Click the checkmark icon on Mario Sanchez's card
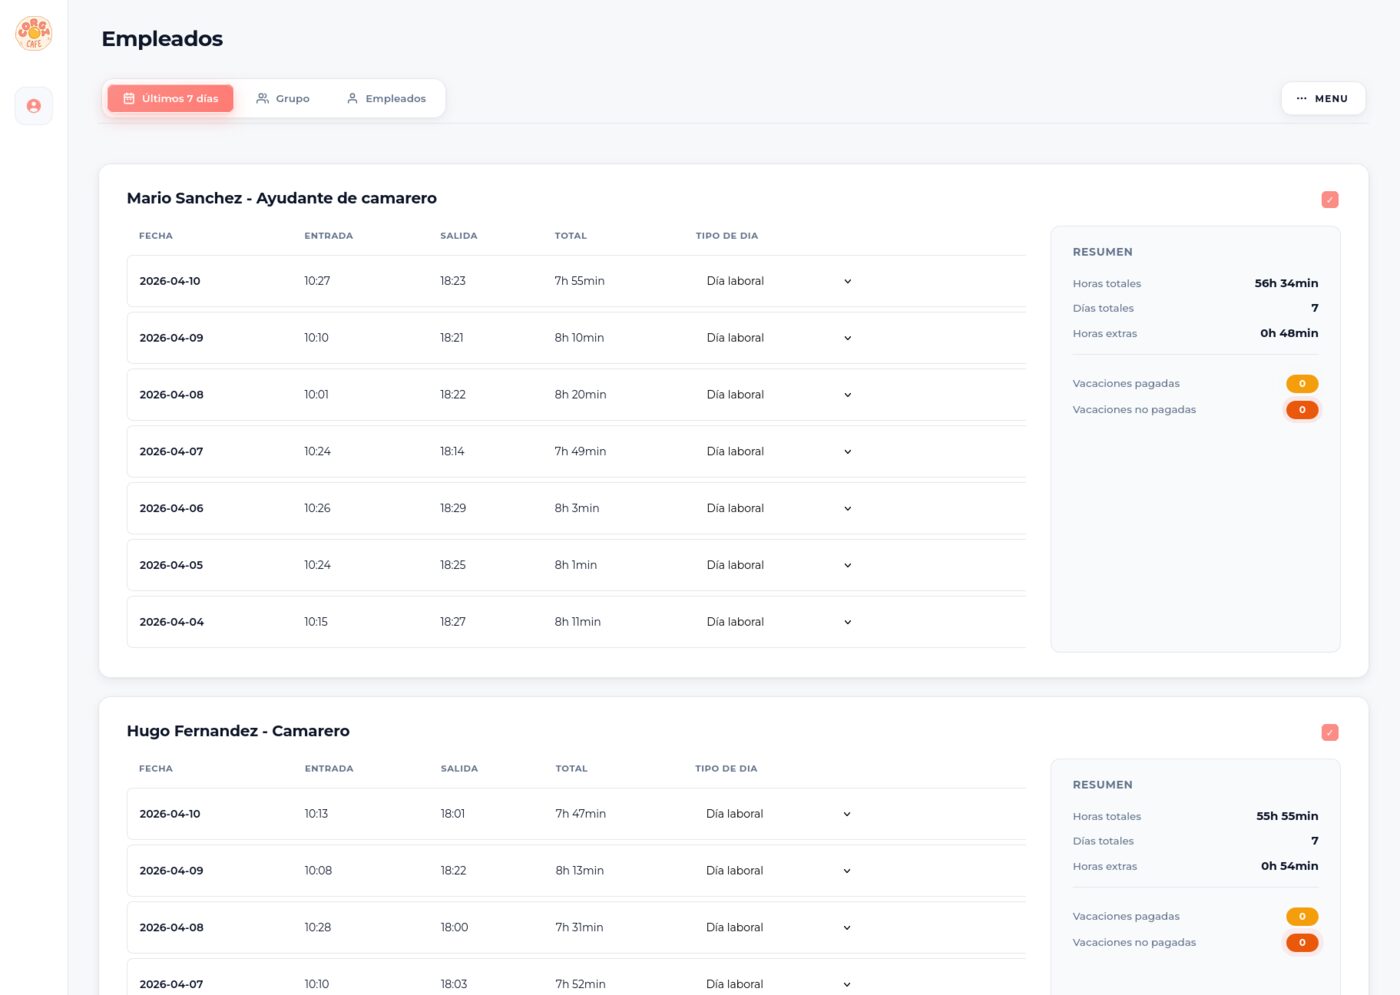 [1330, 199]
